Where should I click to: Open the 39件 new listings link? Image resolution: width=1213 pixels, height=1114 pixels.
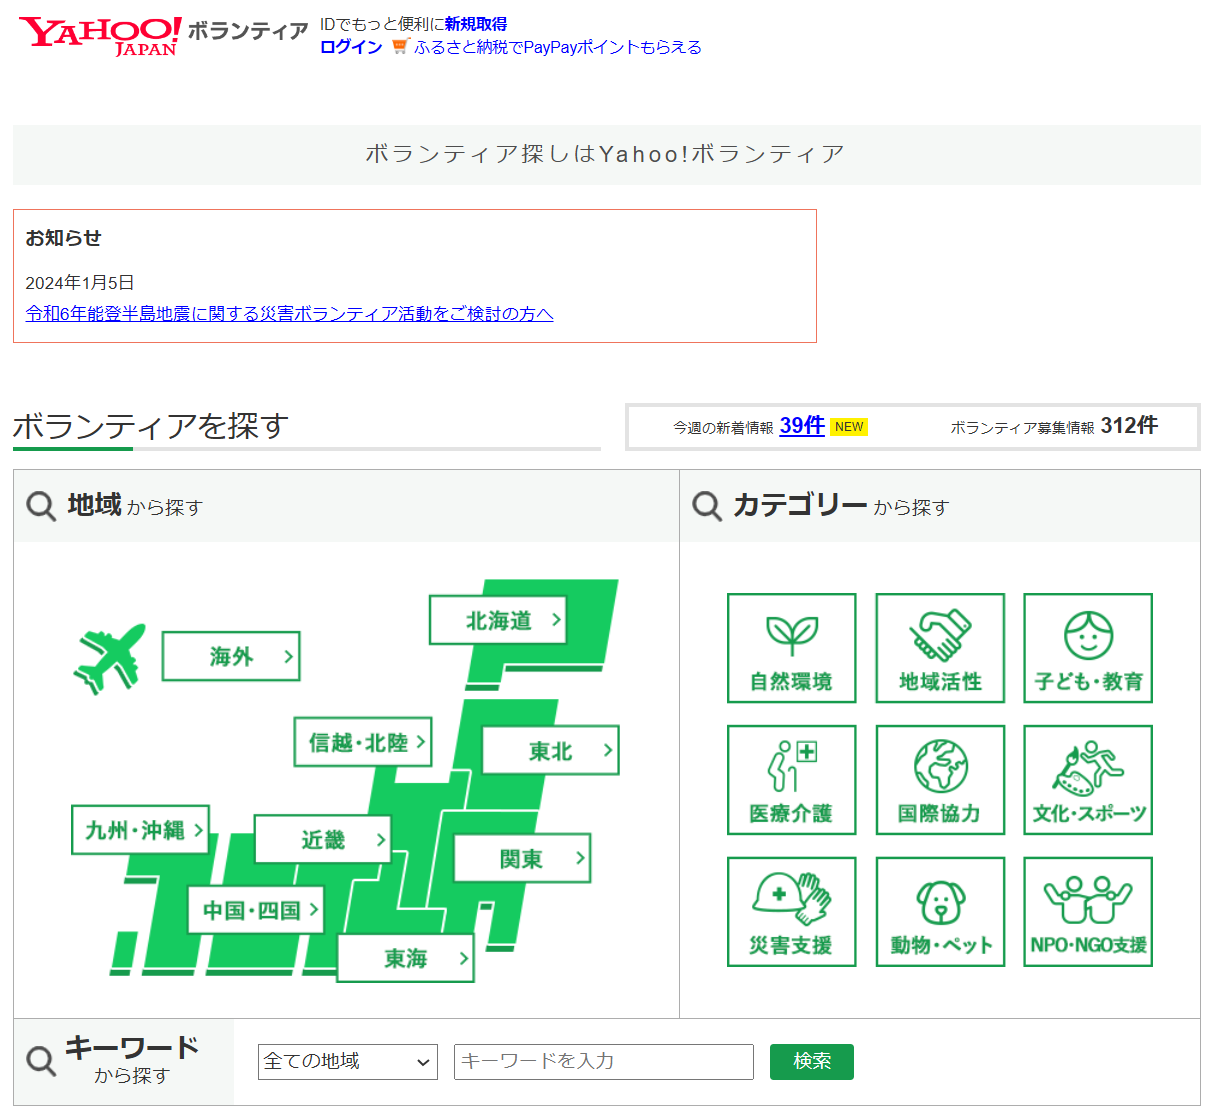point(802,425)
